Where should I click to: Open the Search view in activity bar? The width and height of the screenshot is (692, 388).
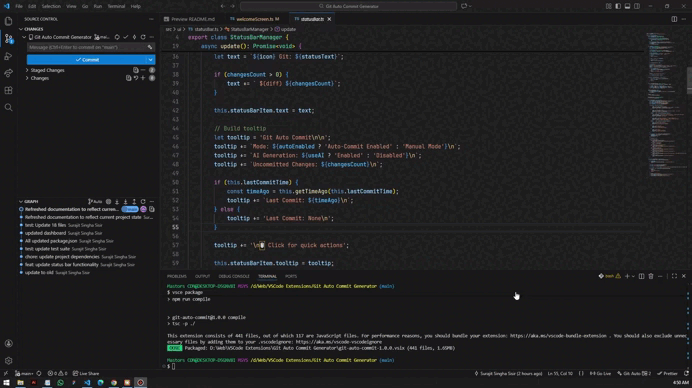8,107
